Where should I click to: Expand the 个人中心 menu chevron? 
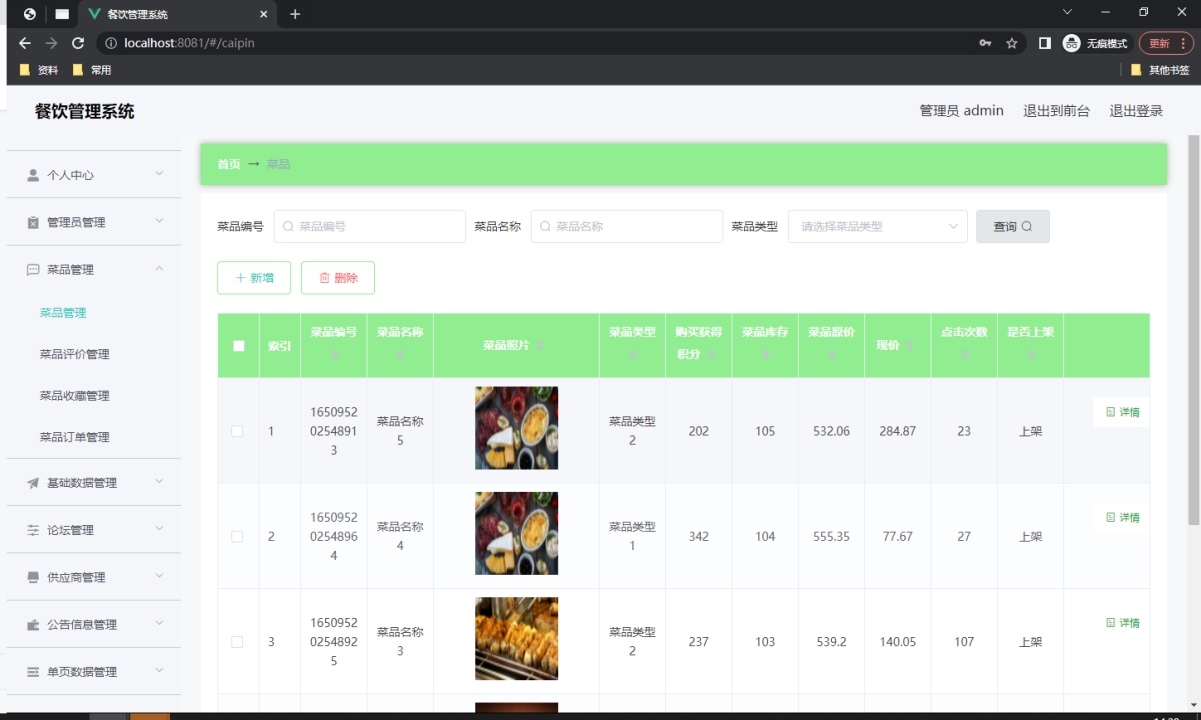[x=159, y=174]
